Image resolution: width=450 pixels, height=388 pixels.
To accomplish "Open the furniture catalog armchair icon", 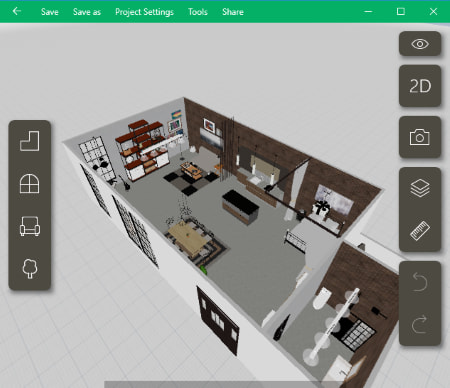I will click(x=30, y=226).
